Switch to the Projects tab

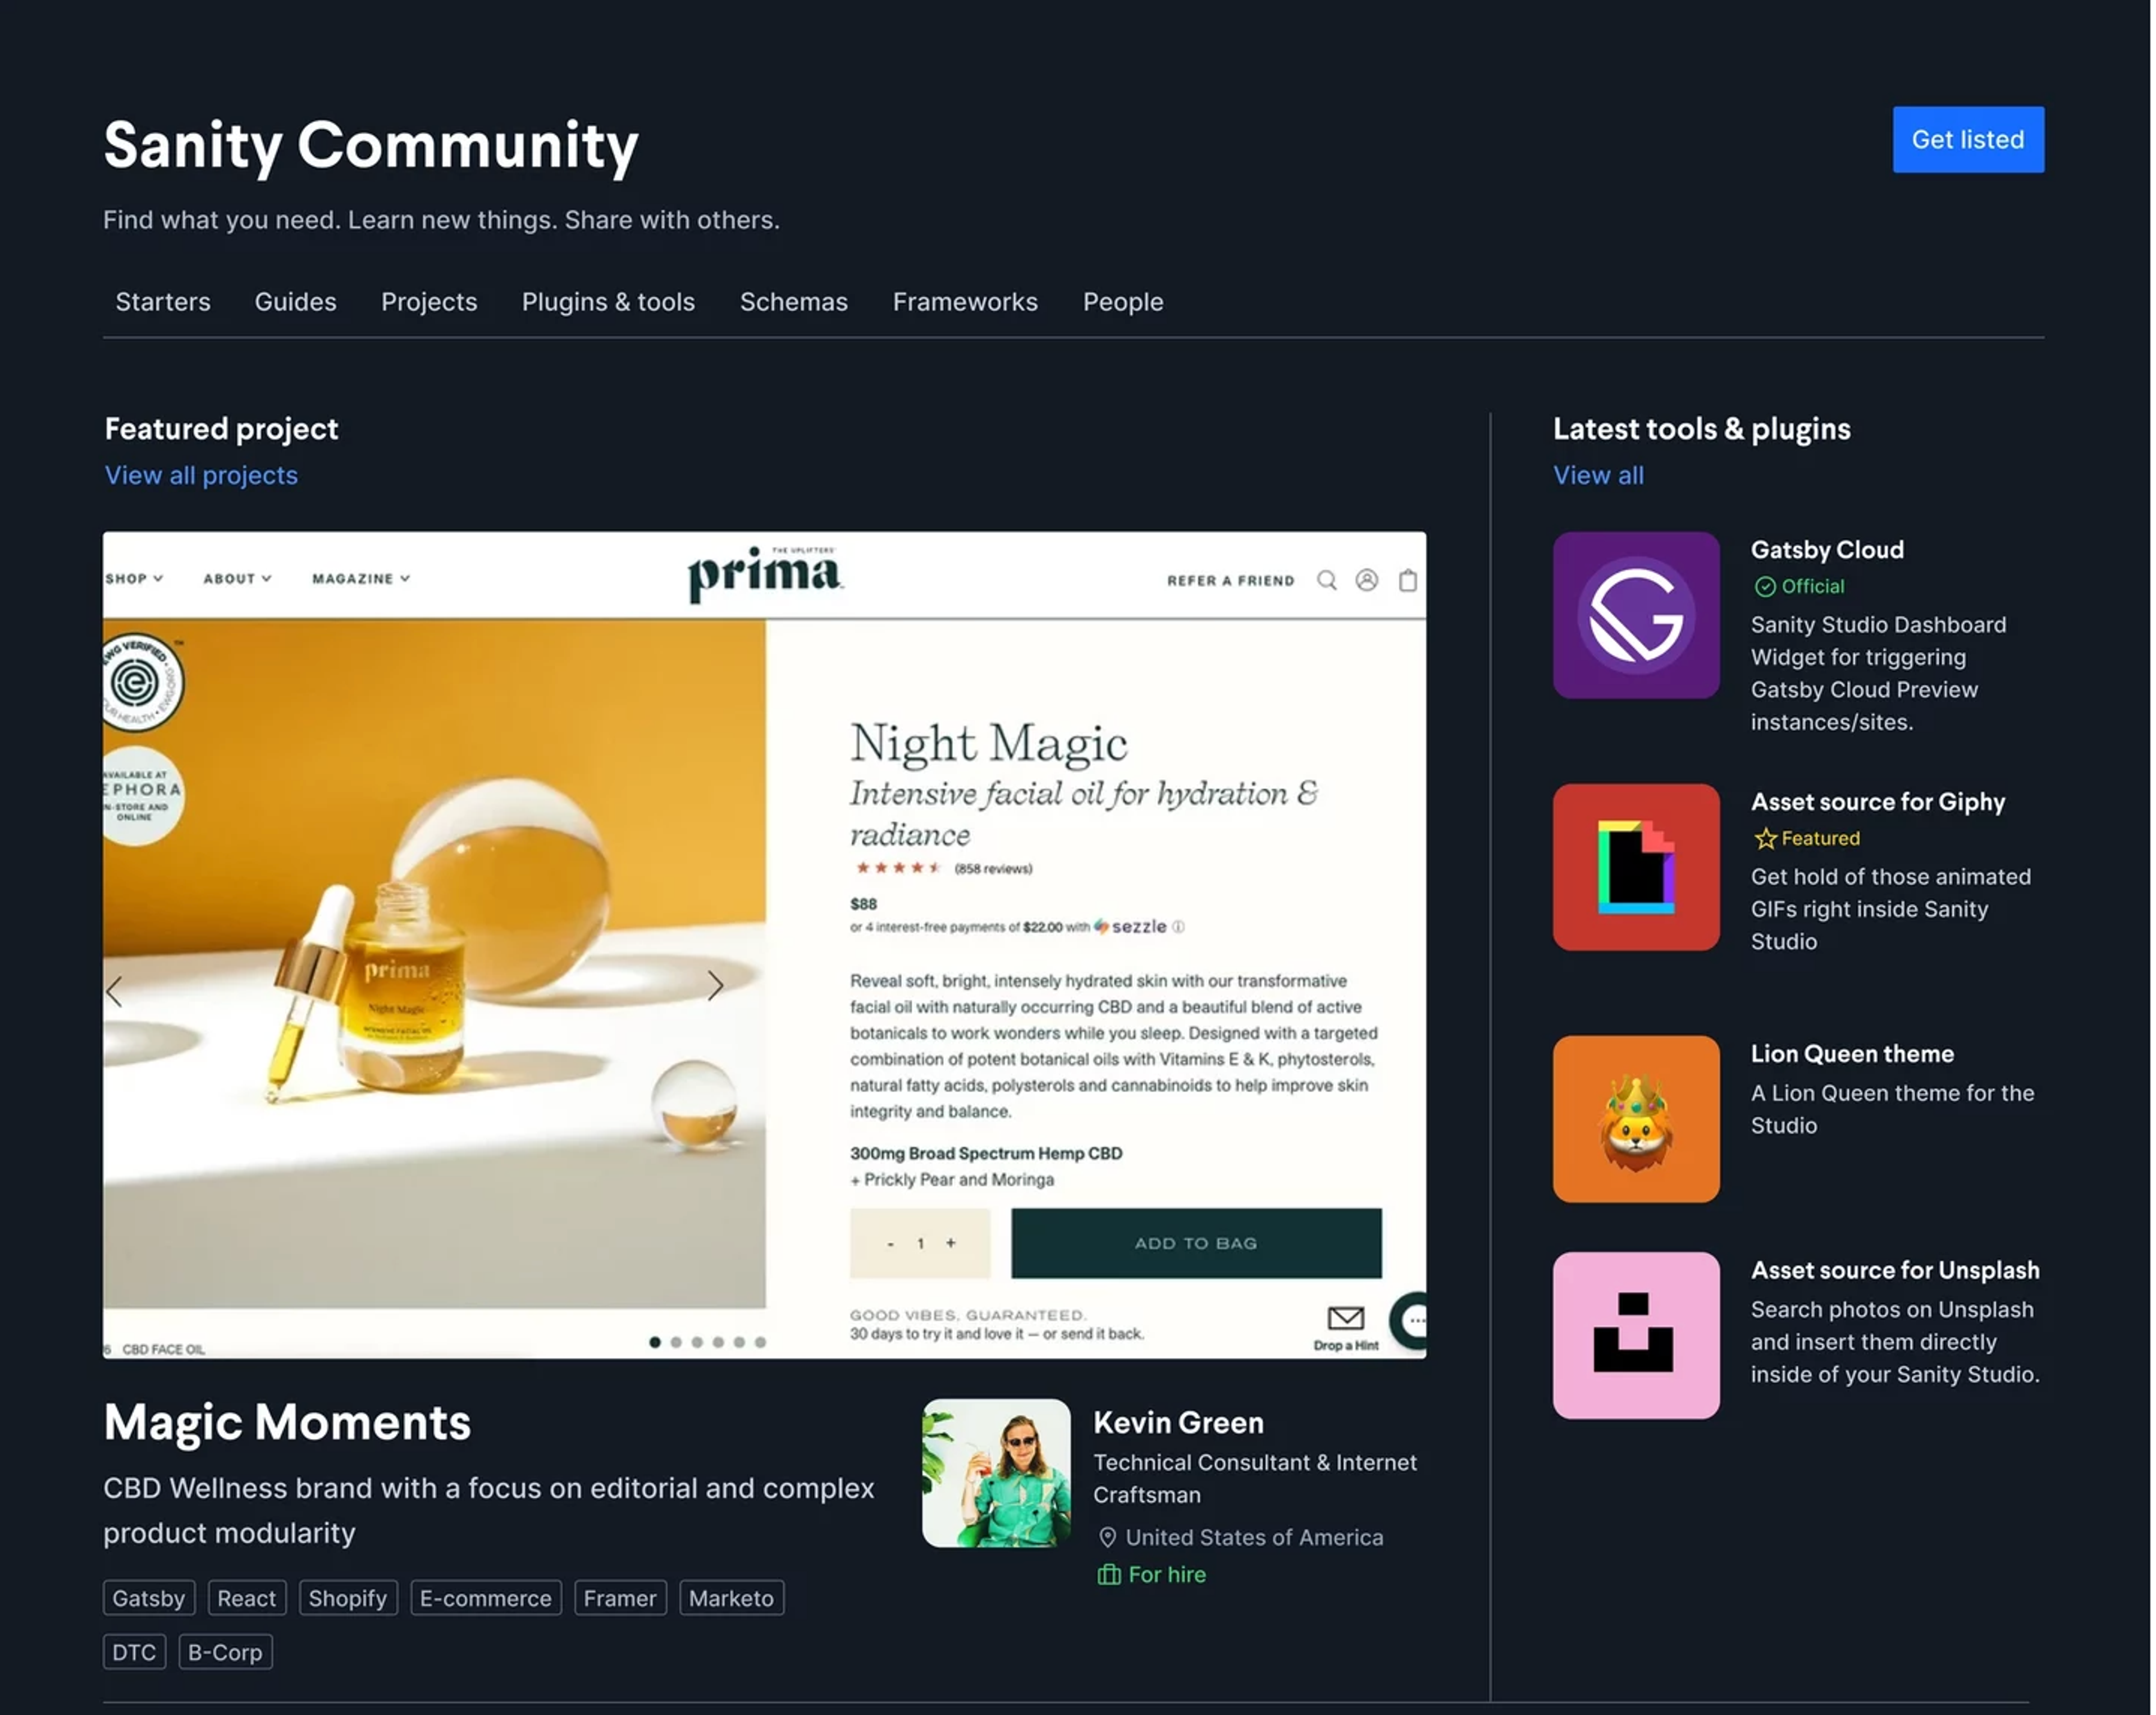(429, 302)
